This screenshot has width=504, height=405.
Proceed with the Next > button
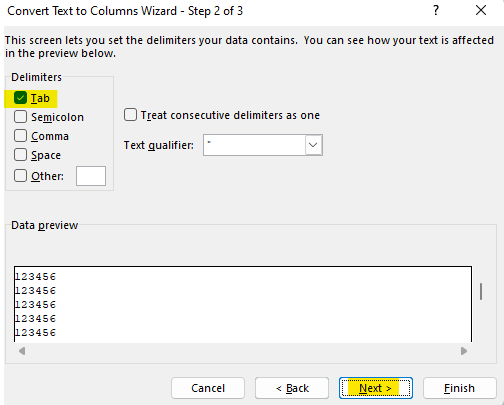point(376,388)
